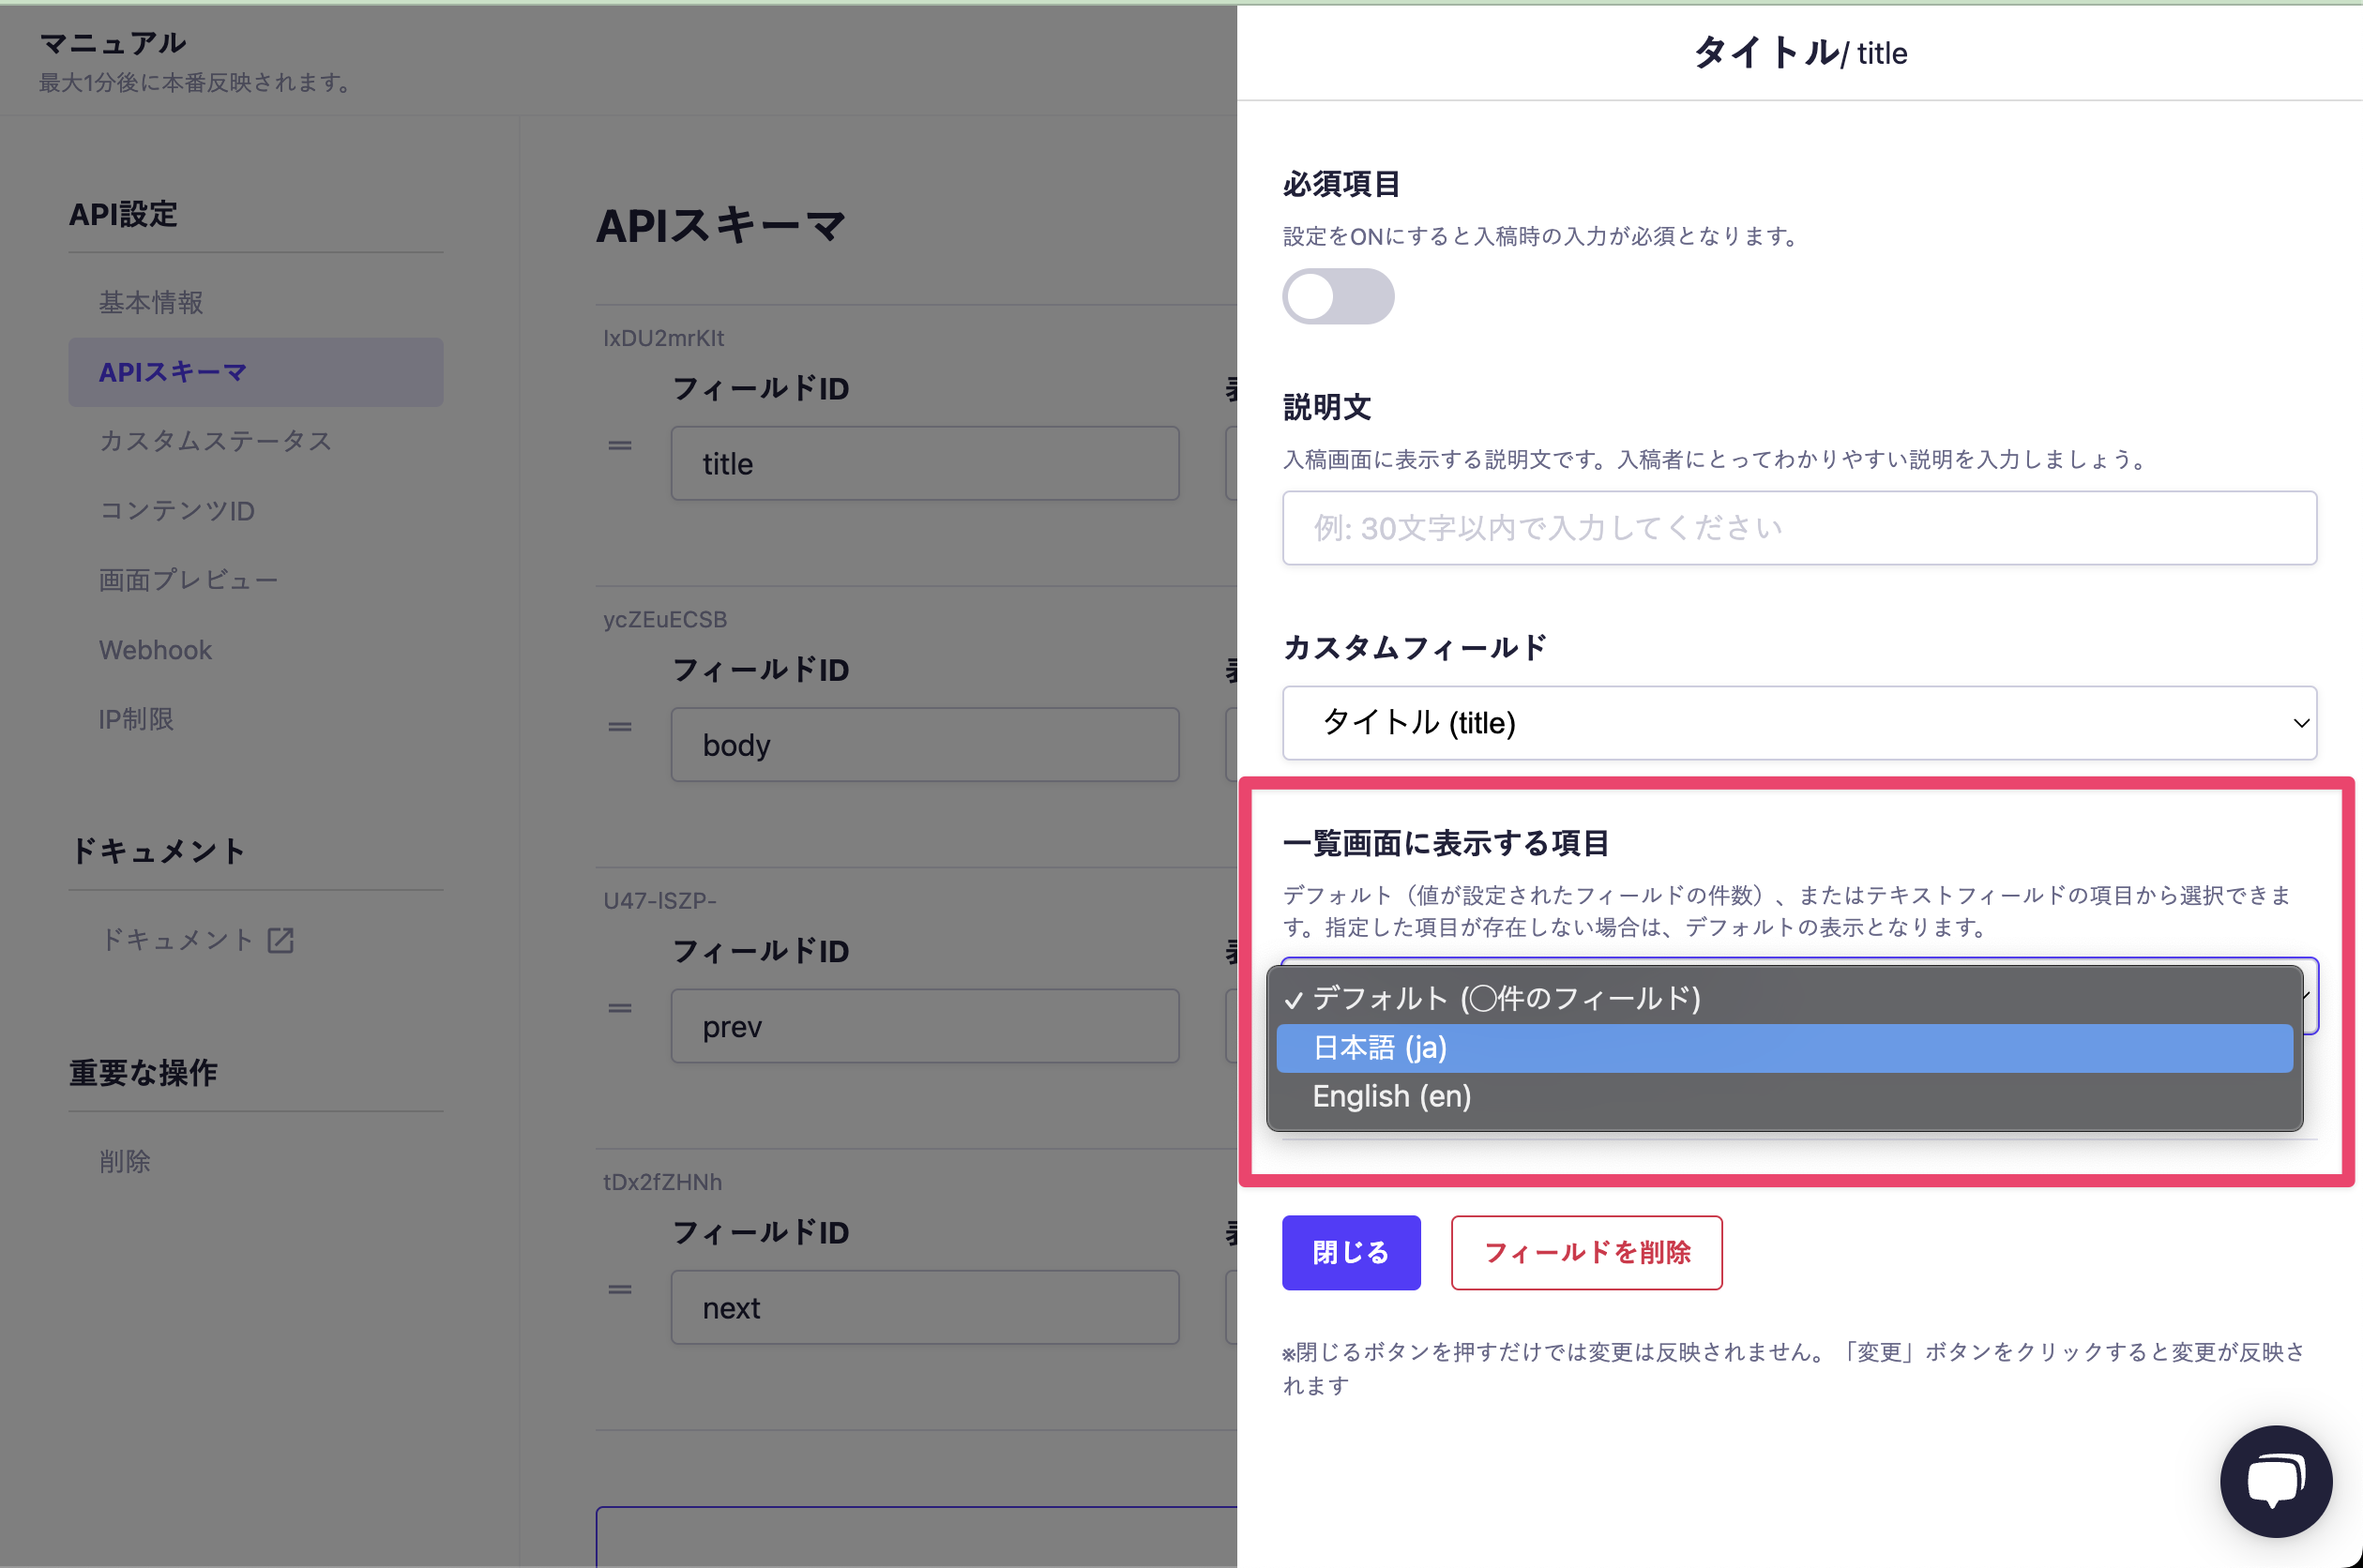Click the external link icon beside ドキュメント
This screenshot has width=2363, height=1568.
click(x=281, y=940)
